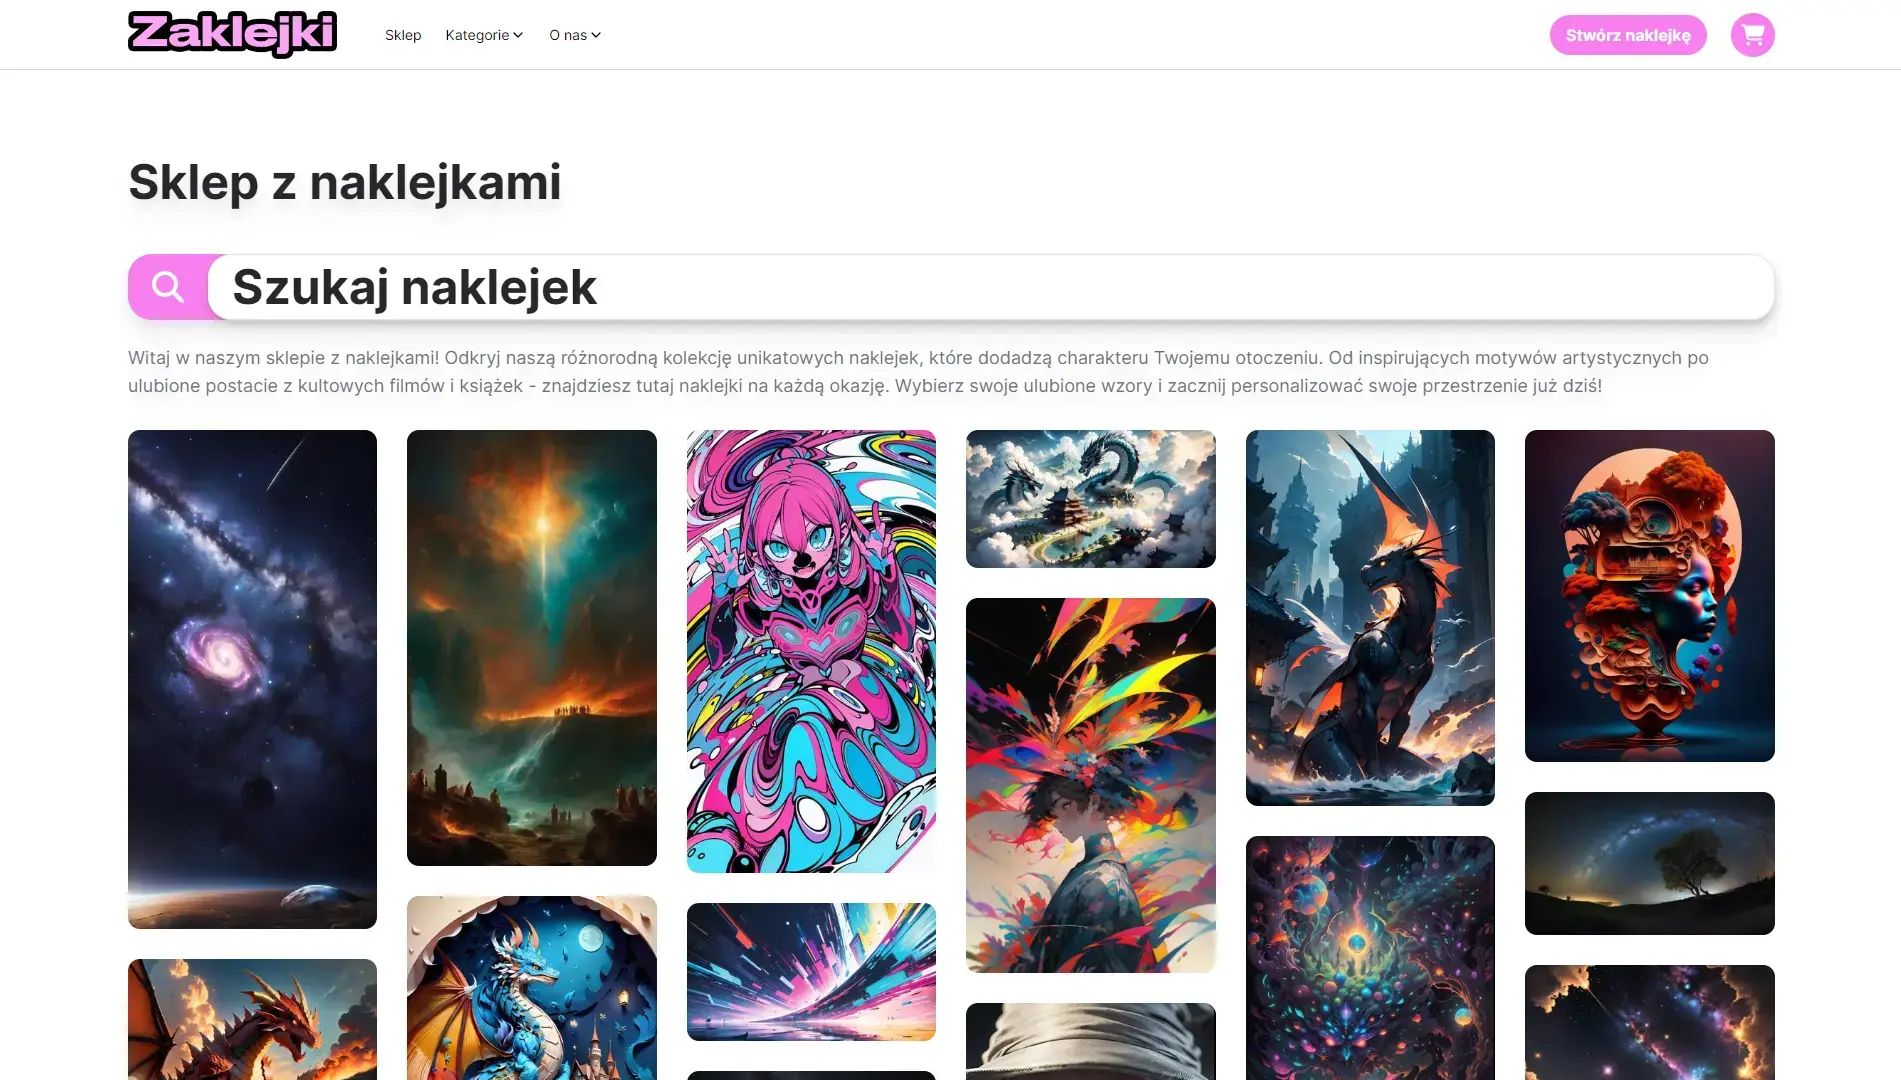Open the orange nebula landscape sticker
1901x1080 pixels.
tap(532, 648)
